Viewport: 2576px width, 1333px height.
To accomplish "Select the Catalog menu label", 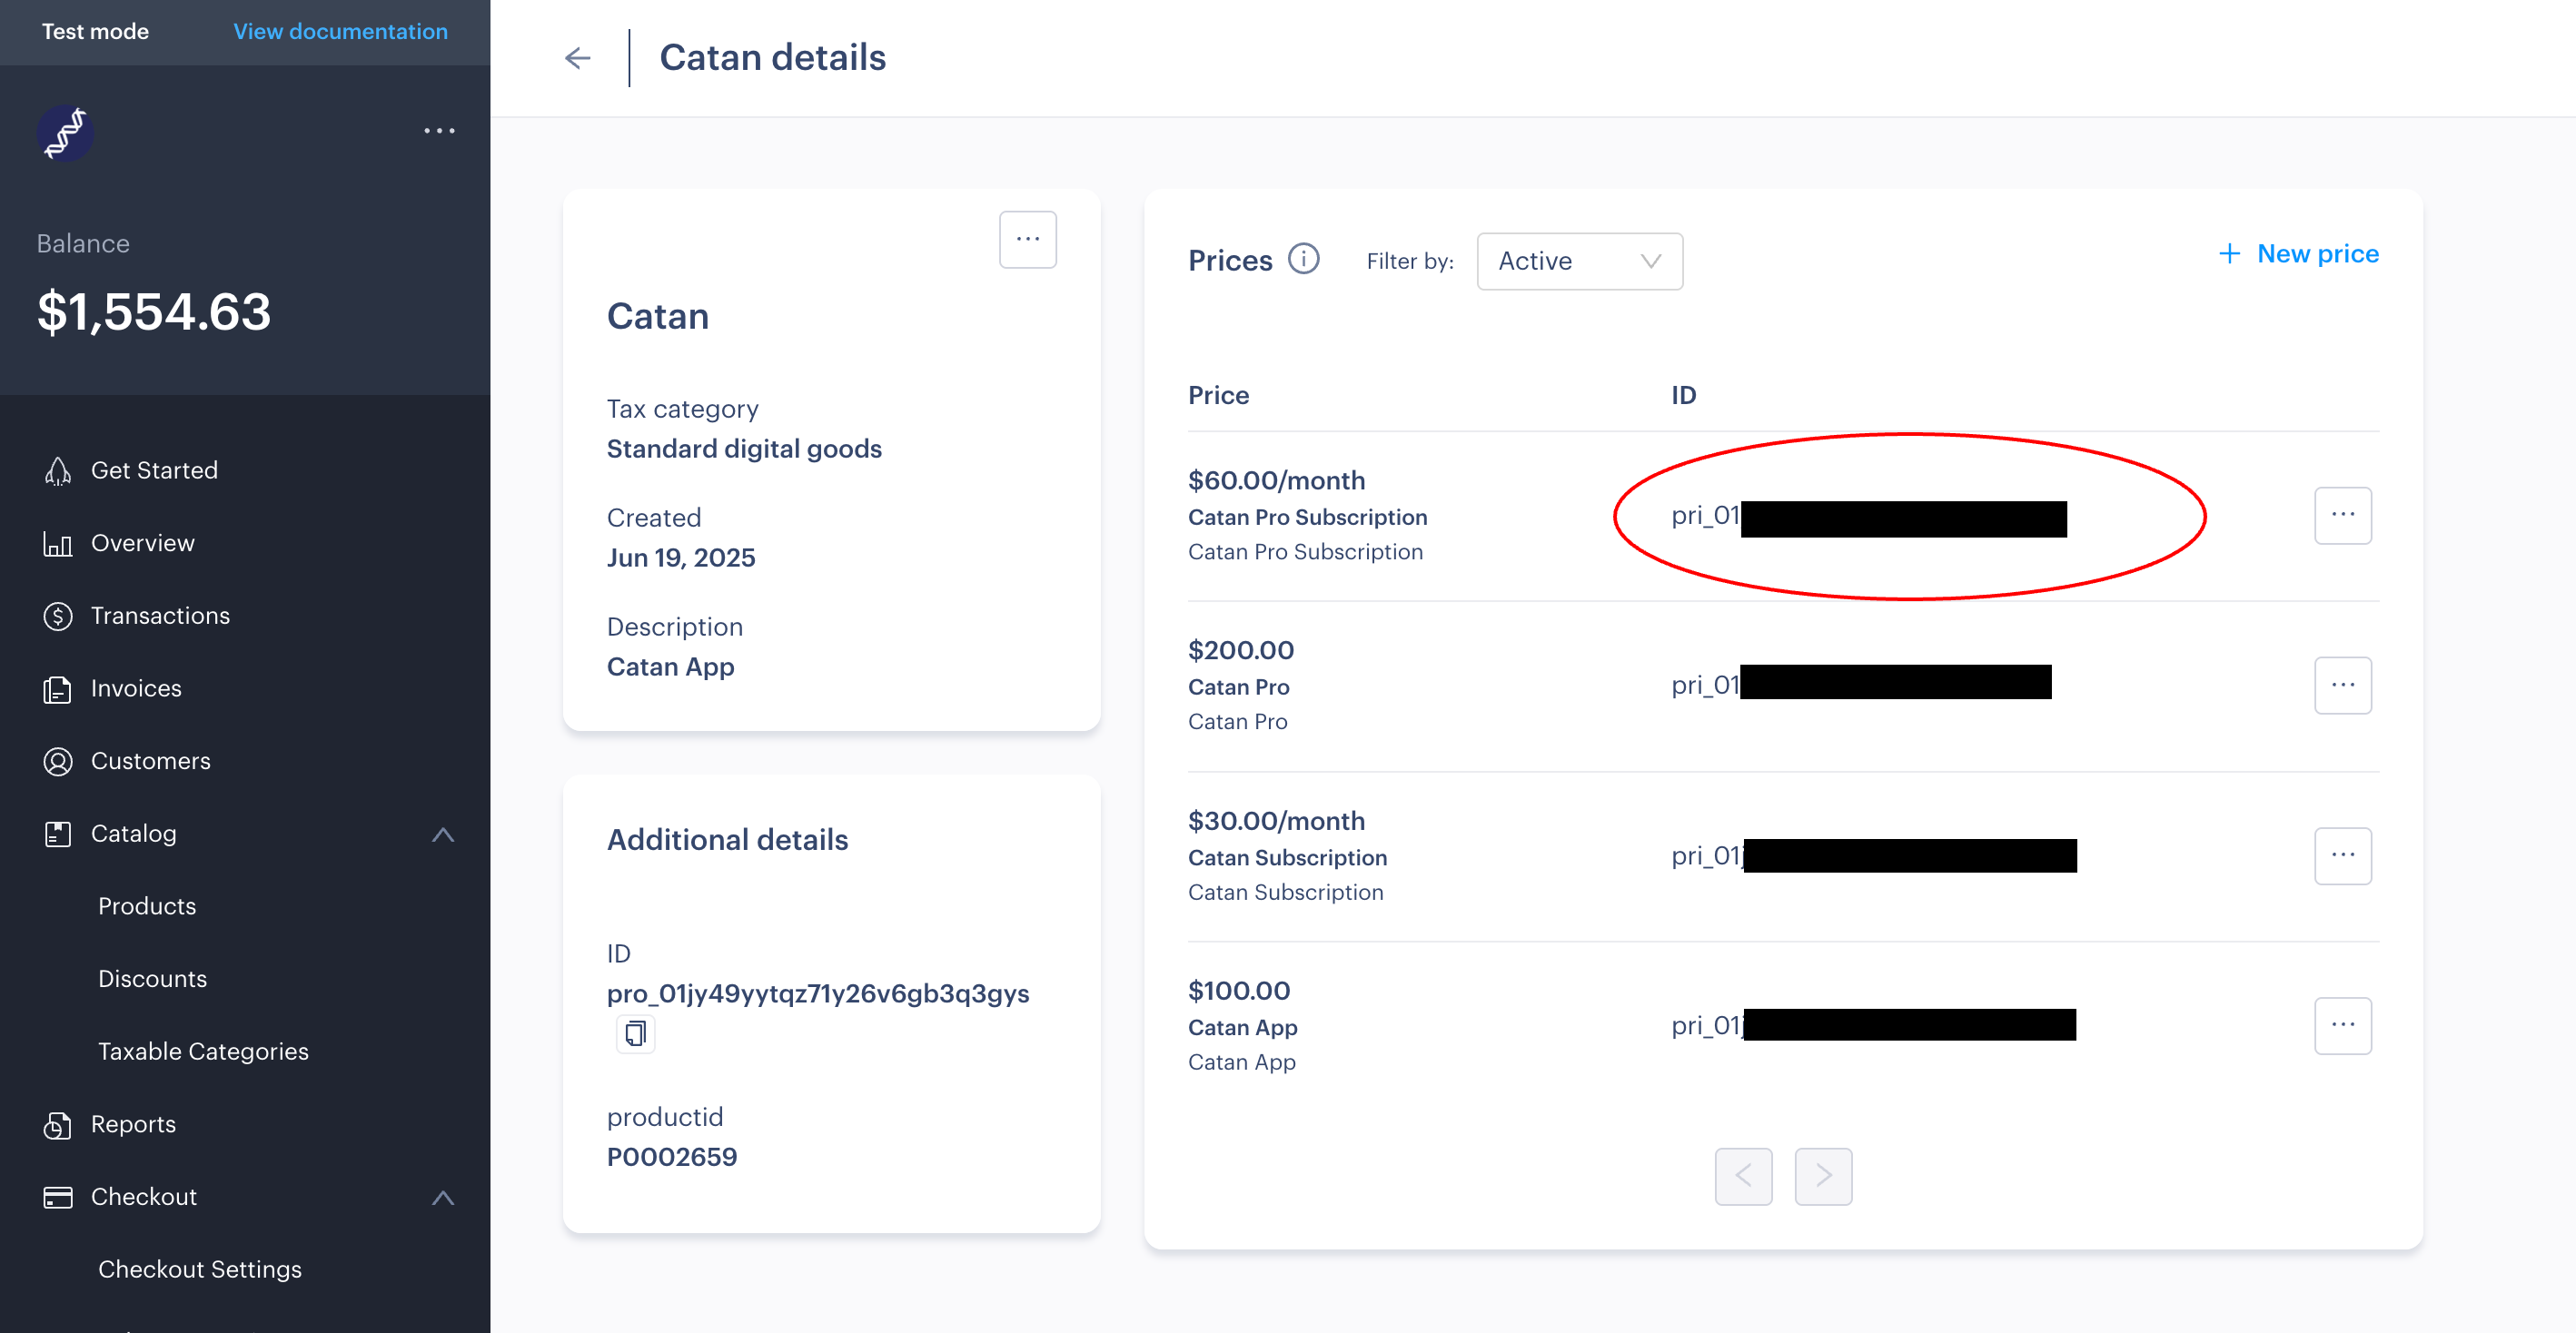I will (x=134, y=834).
